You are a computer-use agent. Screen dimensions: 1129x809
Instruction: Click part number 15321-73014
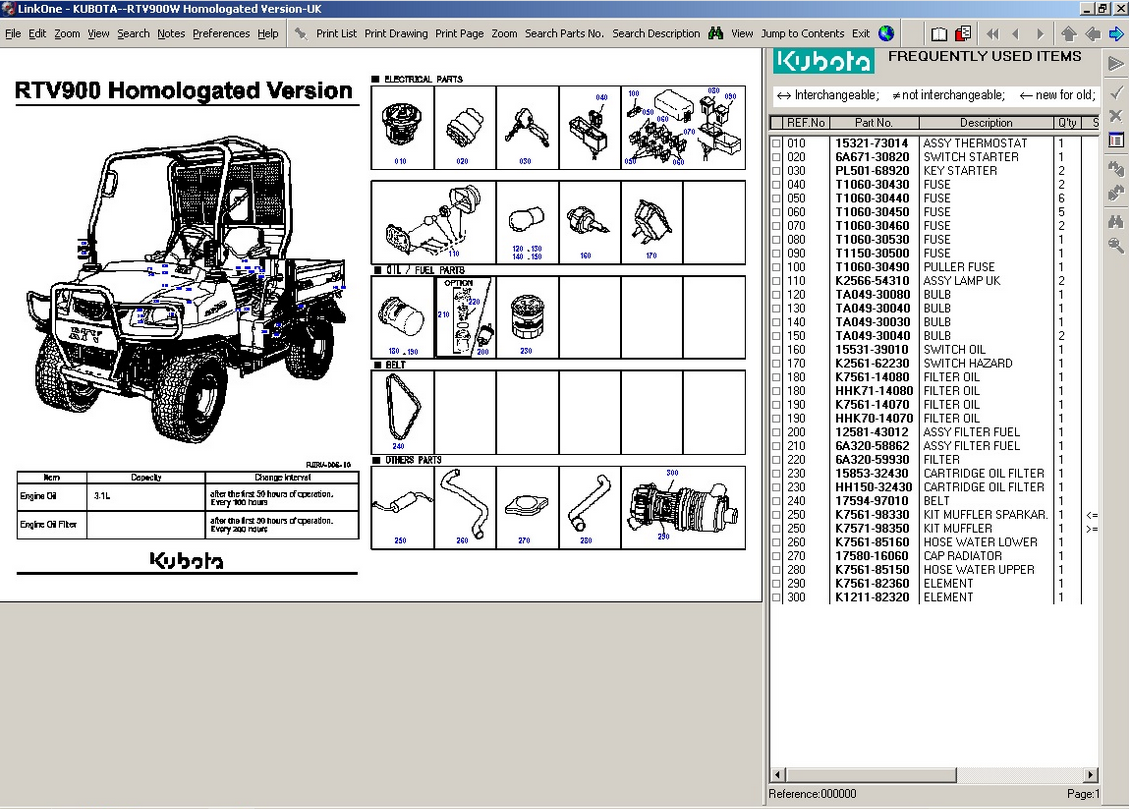point(871,144)
